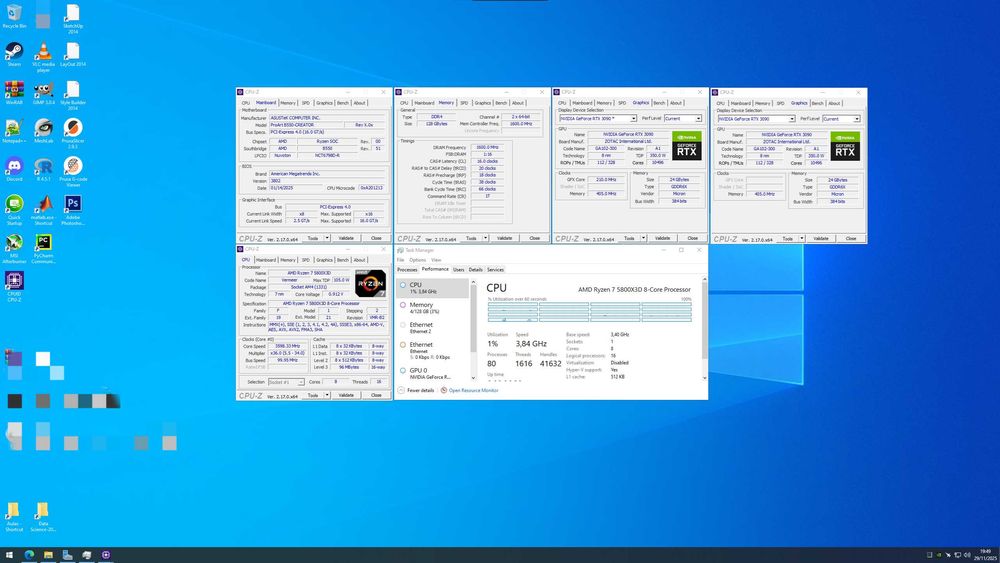Open the Quick Startup desktop icon
The width and height of the screenshot is (1000, 563).
[14, 209]
